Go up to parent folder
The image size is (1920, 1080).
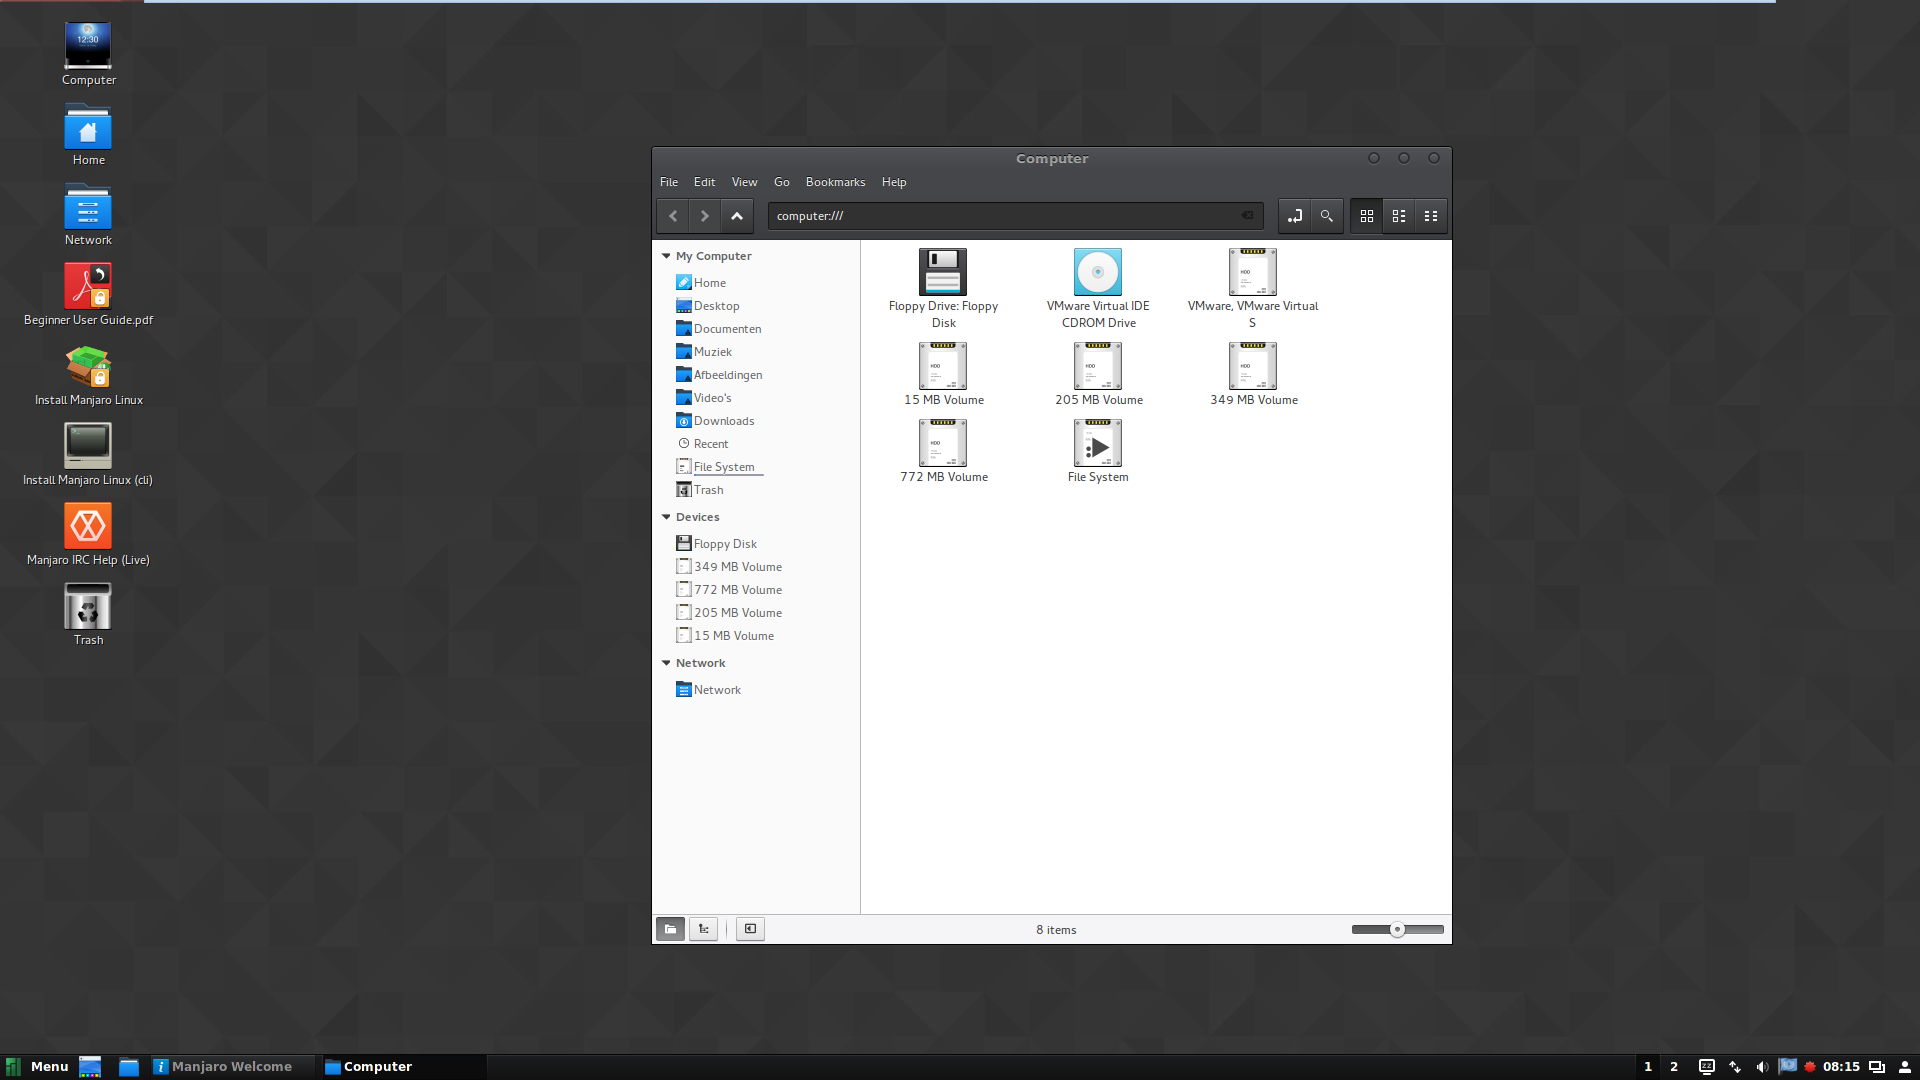[737, 216]
